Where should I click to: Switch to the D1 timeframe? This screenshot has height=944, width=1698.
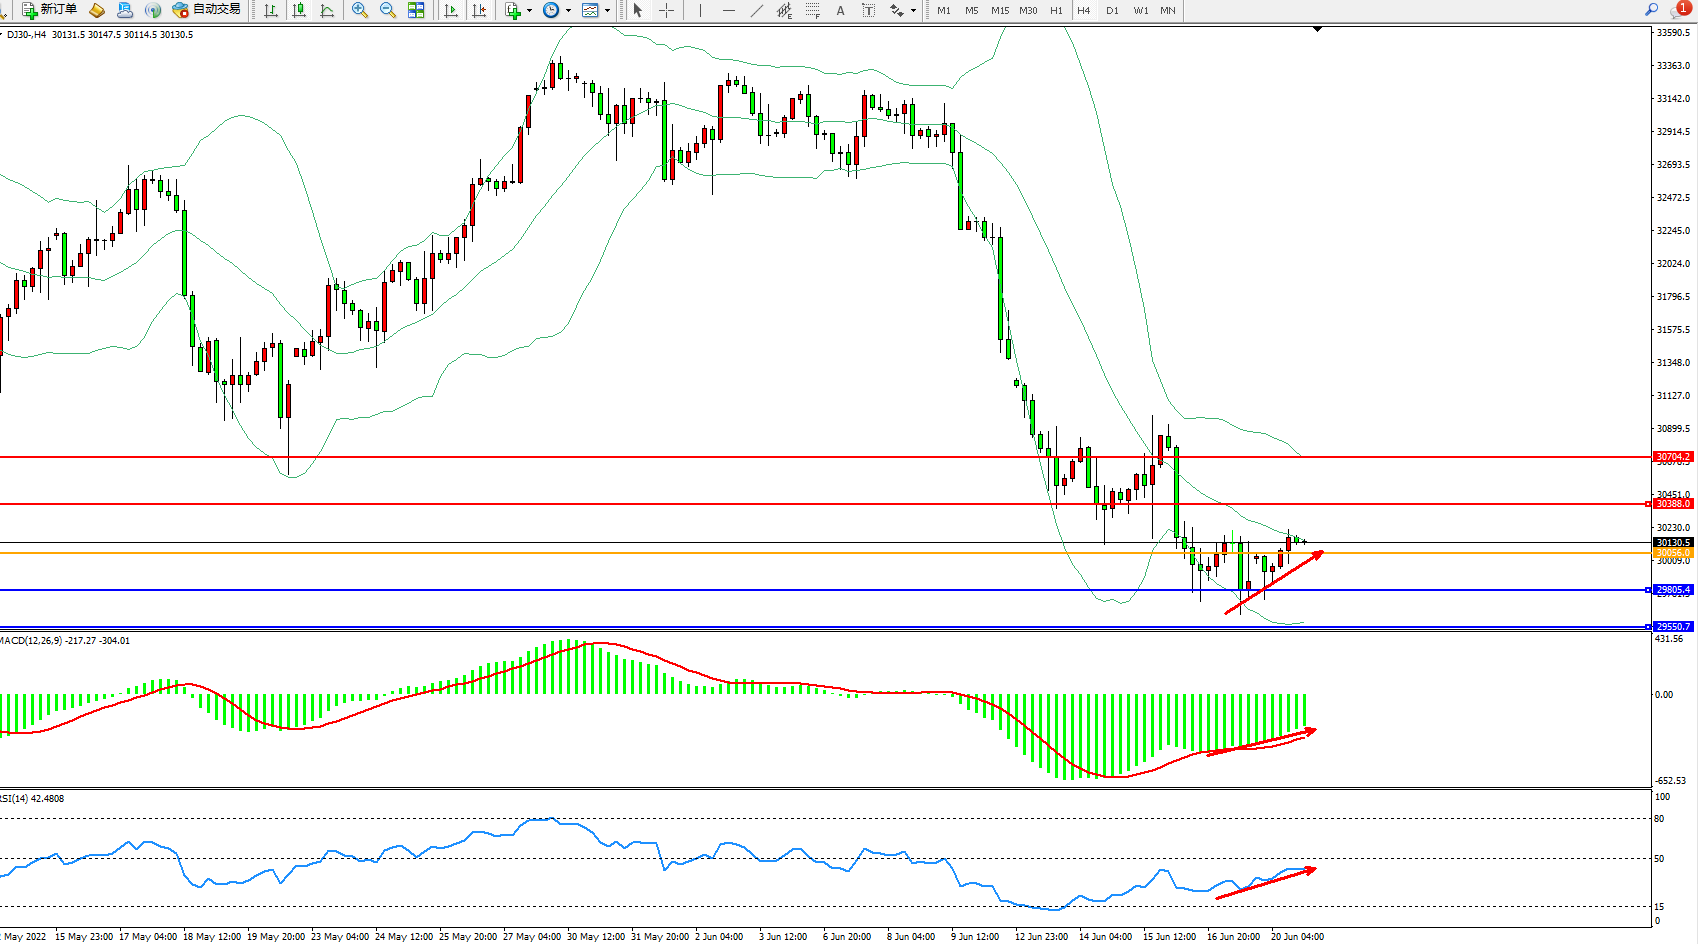point(1112,10)
